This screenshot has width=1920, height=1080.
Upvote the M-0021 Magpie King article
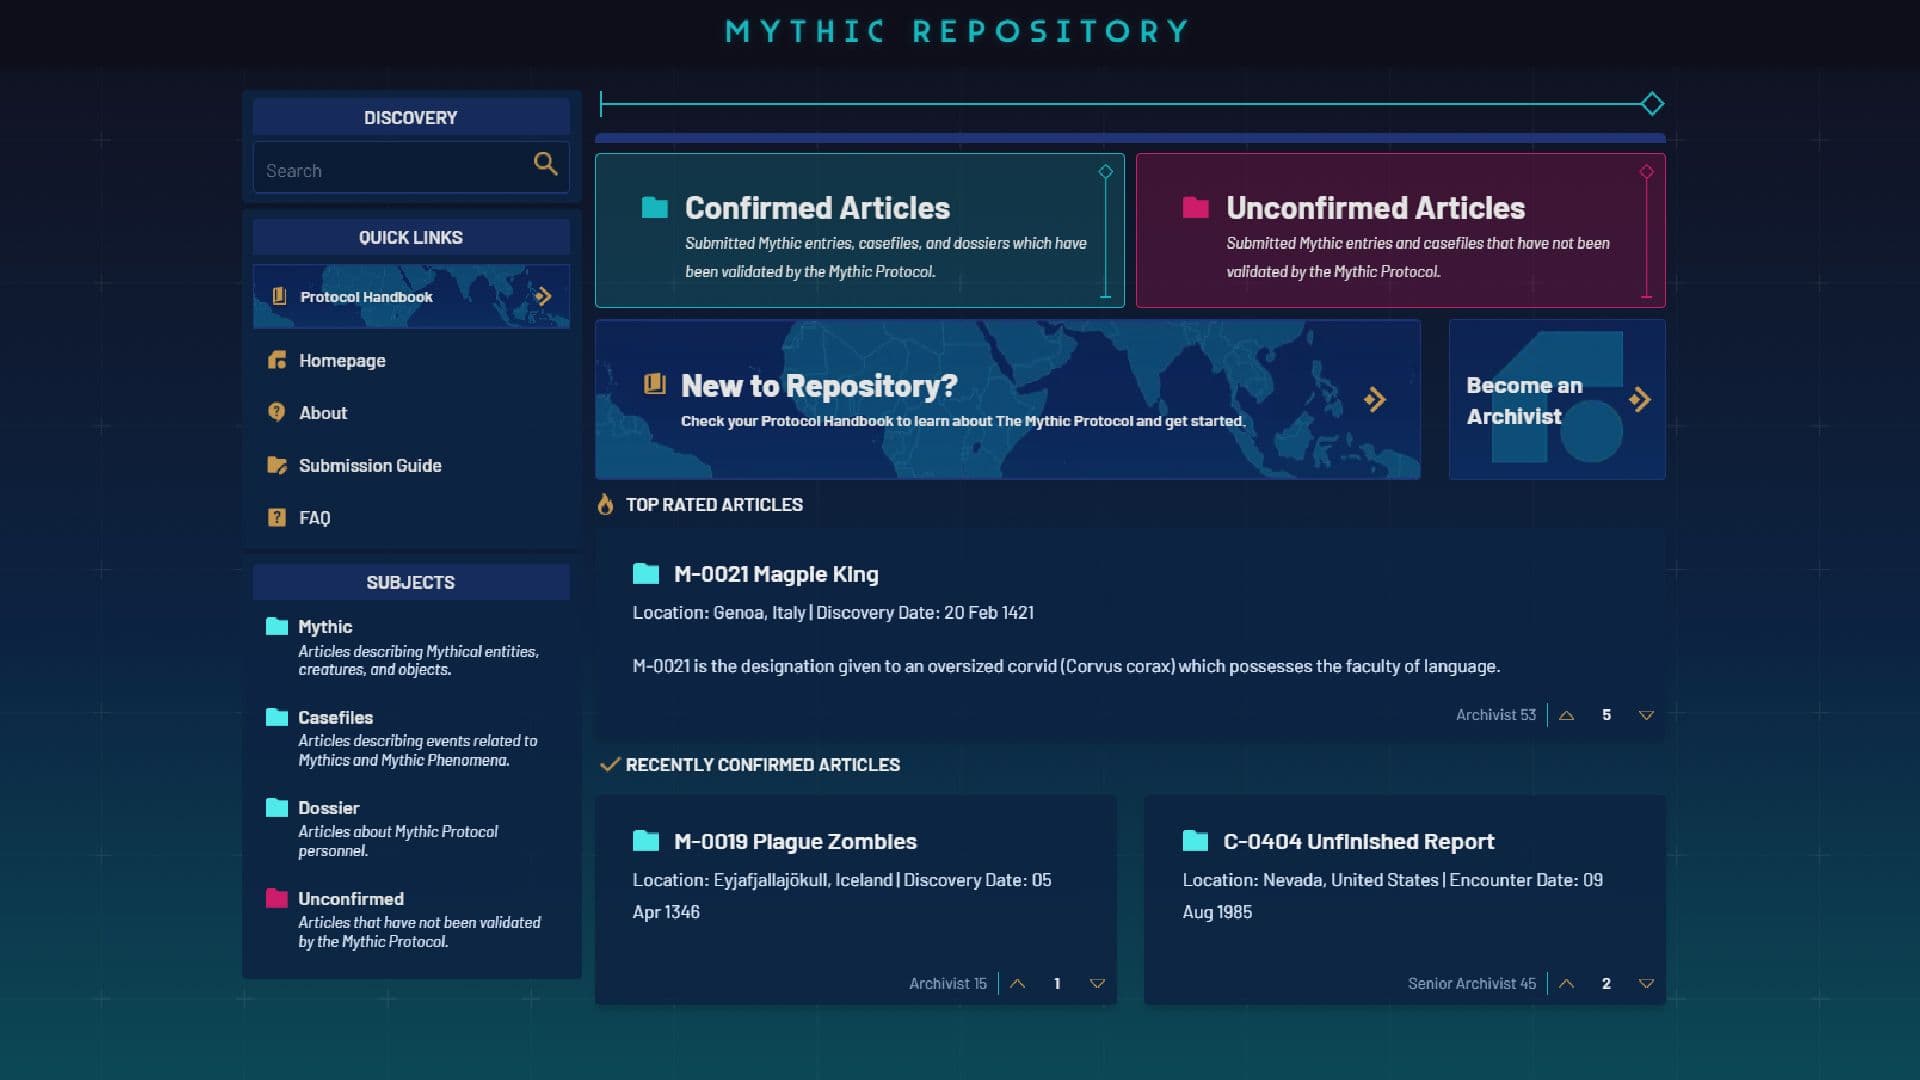1567,715
